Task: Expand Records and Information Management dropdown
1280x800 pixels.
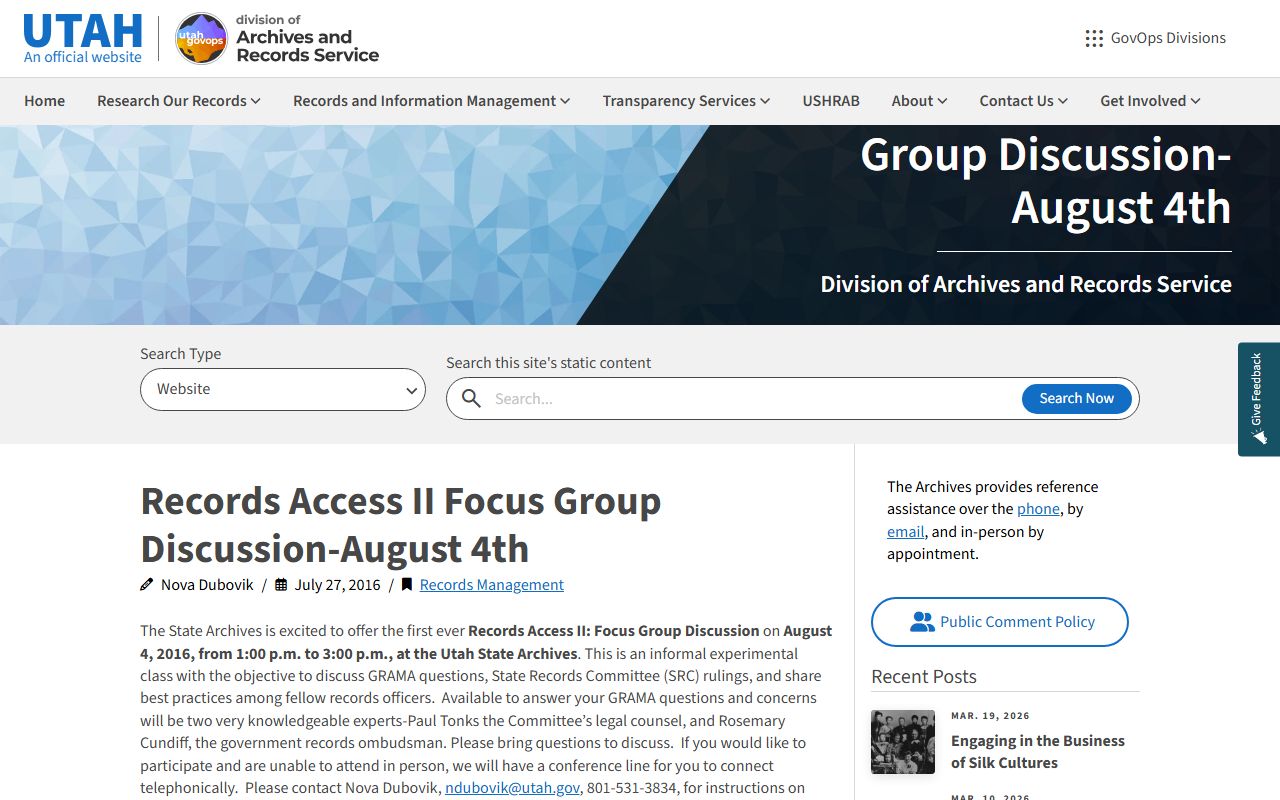Action: (431, 101)
